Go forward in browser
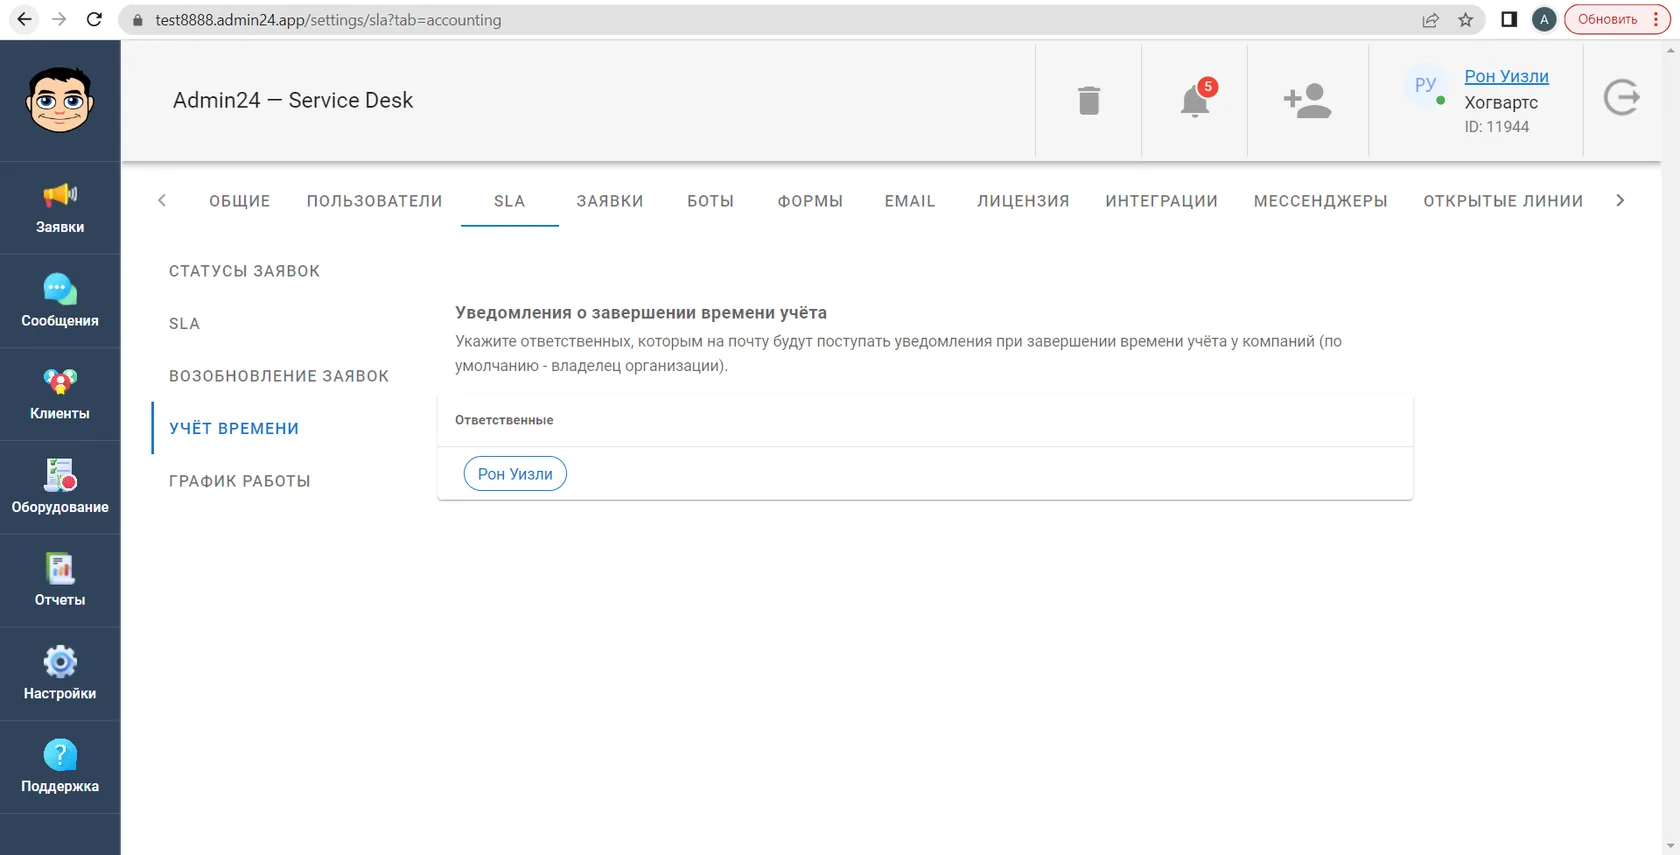Viewport: 1680px width, 855px height. [x=59, y=19]
